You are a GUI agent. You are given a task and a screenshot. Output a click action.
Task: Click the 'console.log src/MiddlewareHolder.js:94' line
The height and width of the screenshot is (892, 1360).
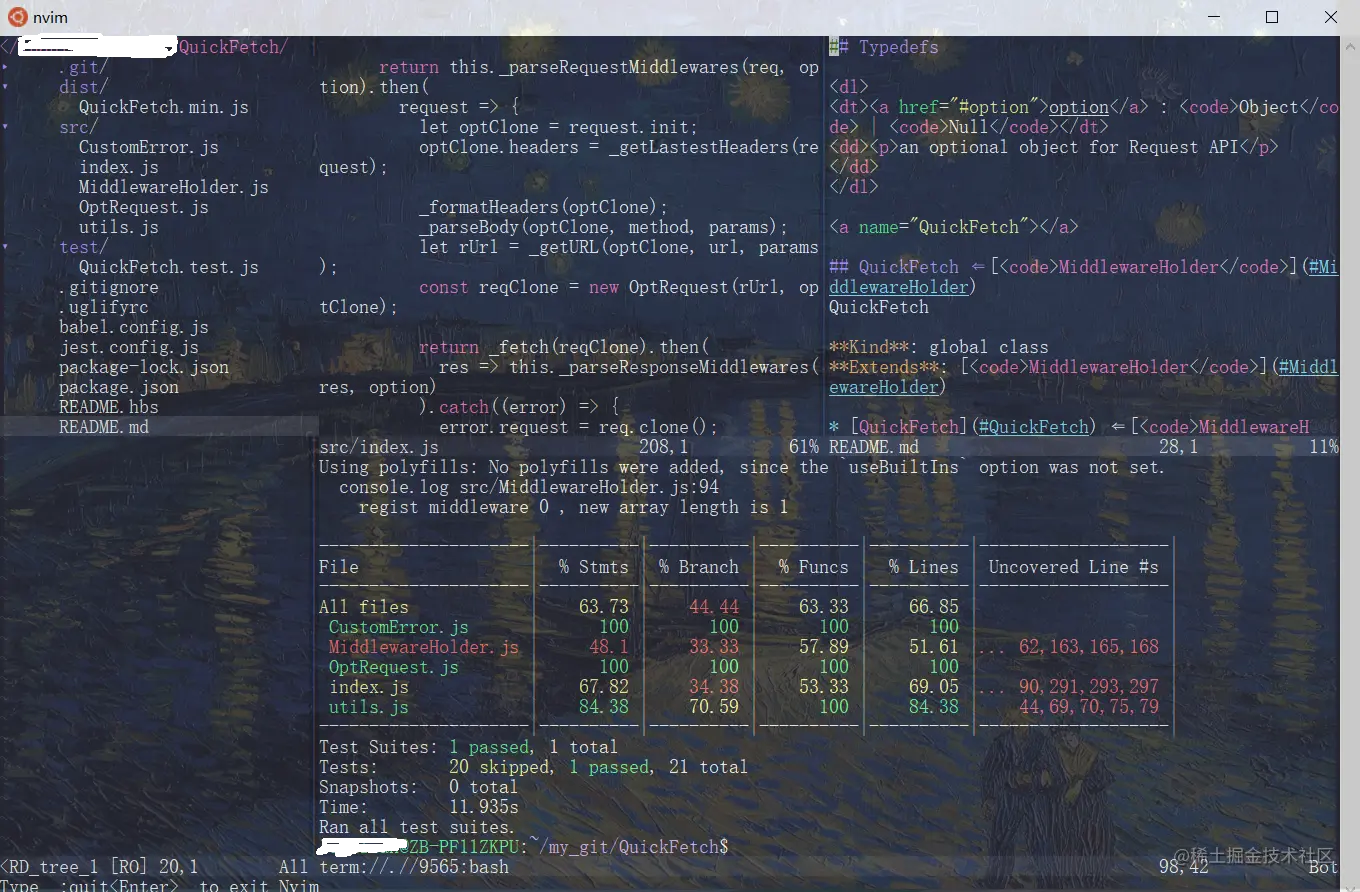pyautogui.click(x=529, y=487)
